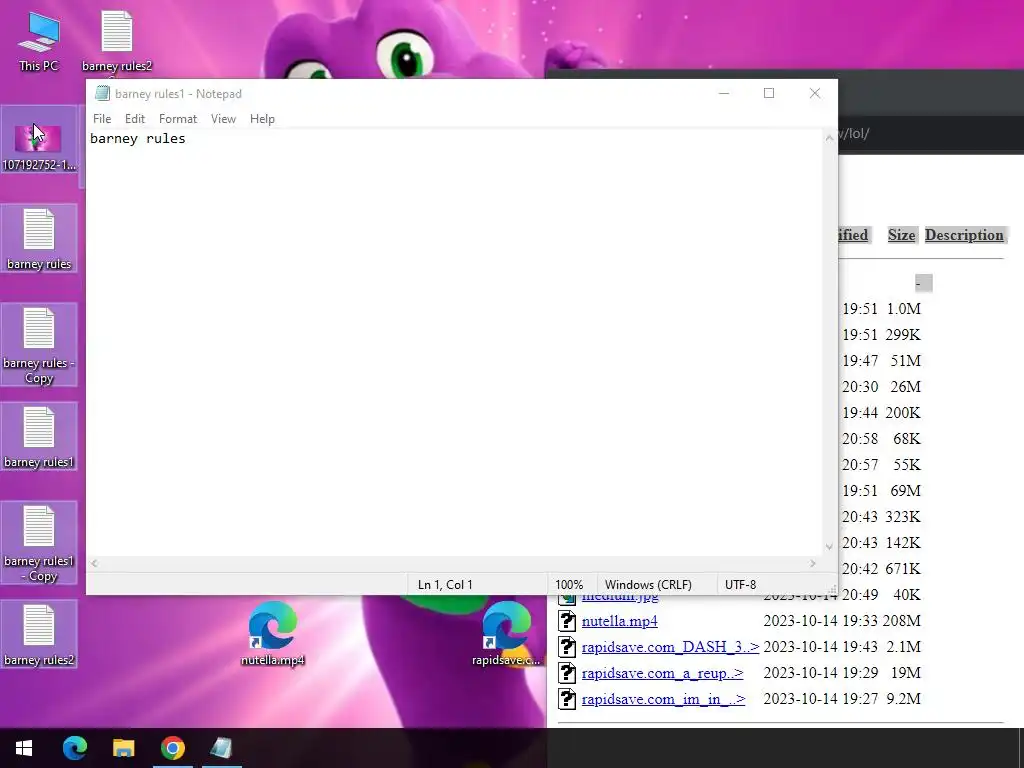Screen dimensions: 1024x768
Task: Sort browser listing by Description column
Action: tap(964, 235)
